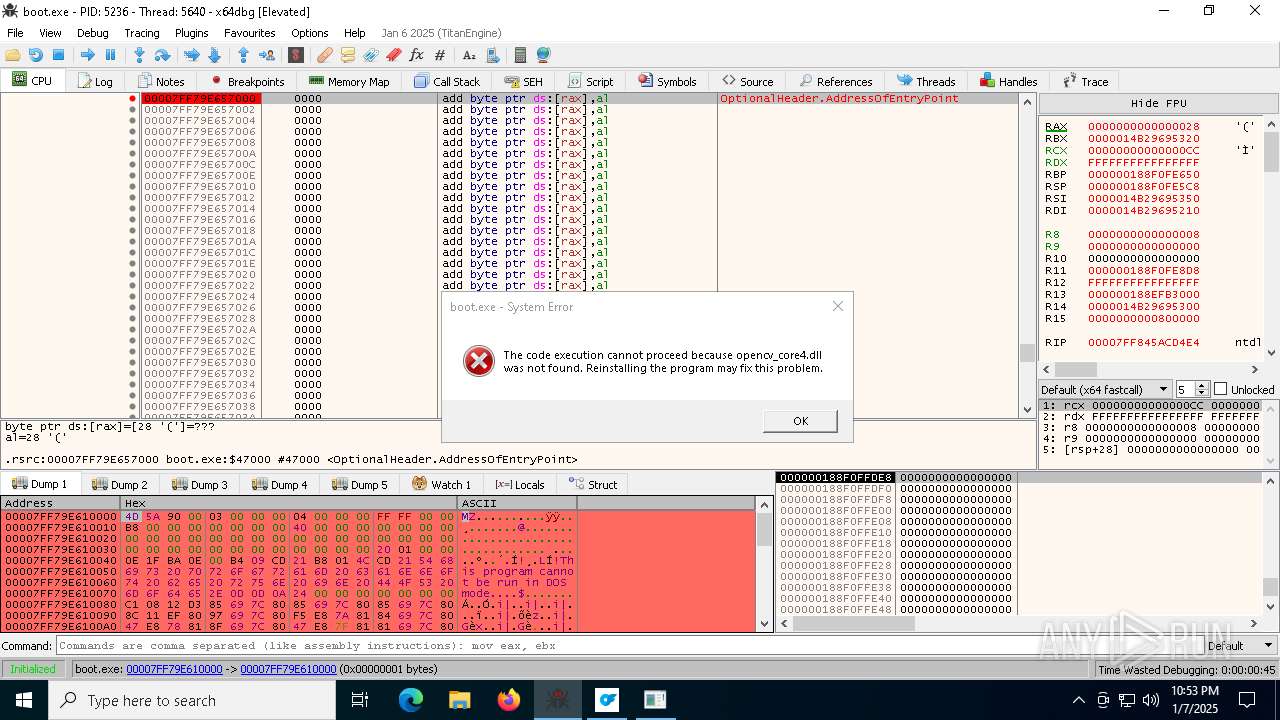Find intermodular calls icon
This screenshot has height=720, width=1280.
(492, 55)
